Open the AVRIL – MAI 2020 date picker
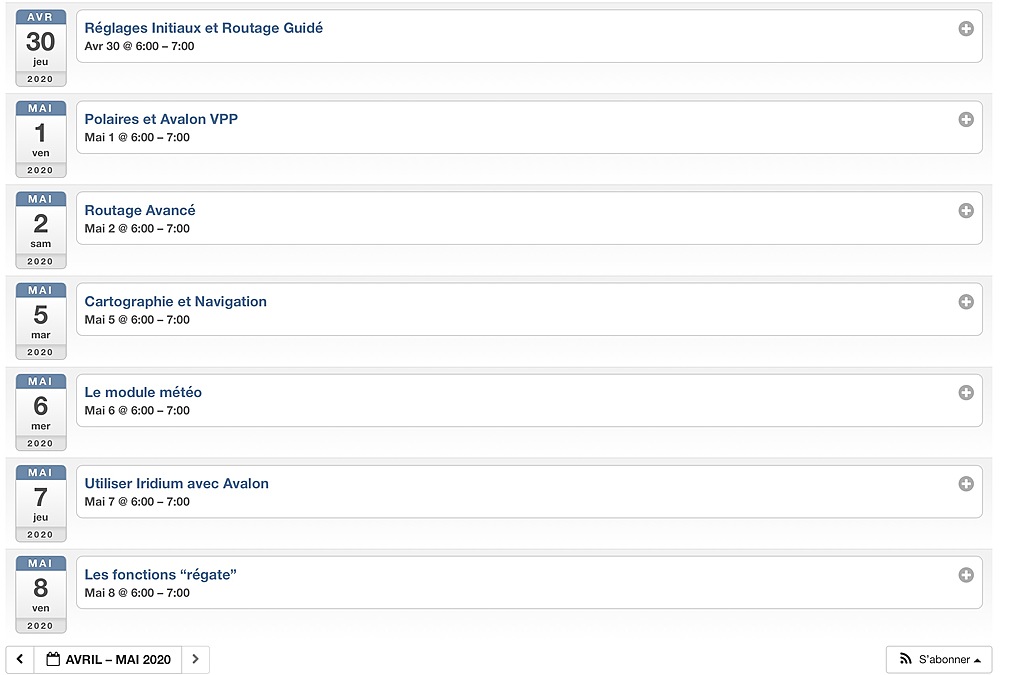 (x=108, y=659)
